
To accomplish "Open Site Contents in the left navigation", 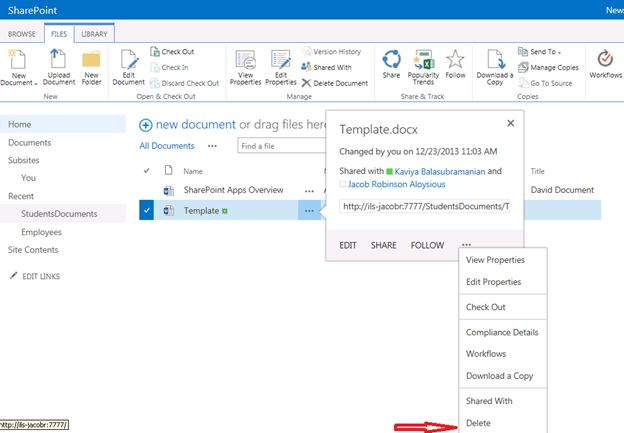I will tap(33, 250).
